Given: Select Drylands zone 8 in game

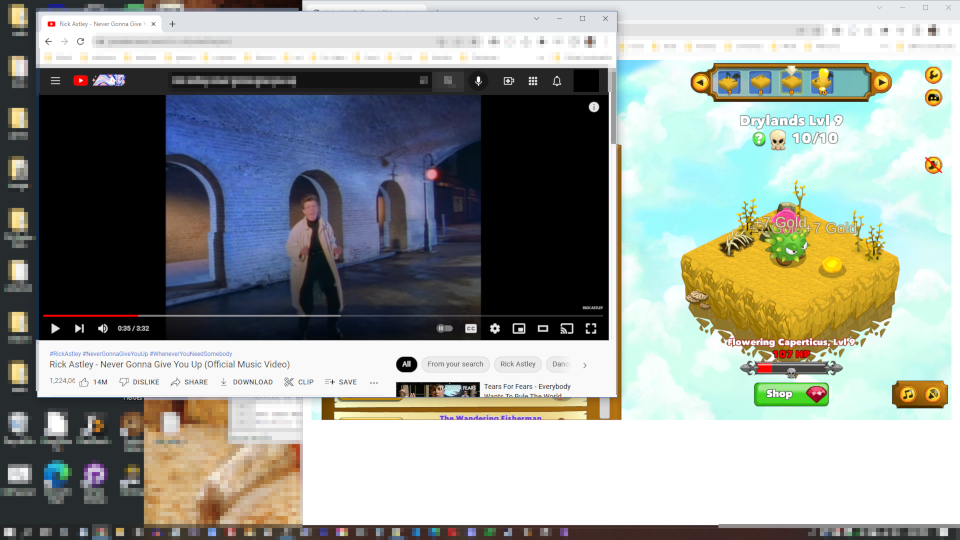Looking at the screenshot, I should click(760, 82).
